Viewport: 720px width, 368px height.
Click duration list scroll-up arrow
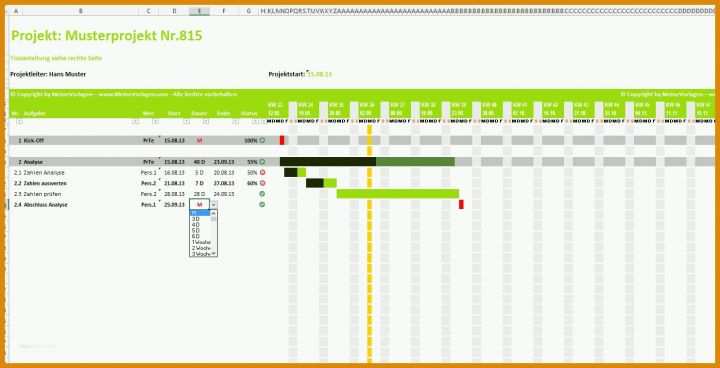(x=214, y=213)
